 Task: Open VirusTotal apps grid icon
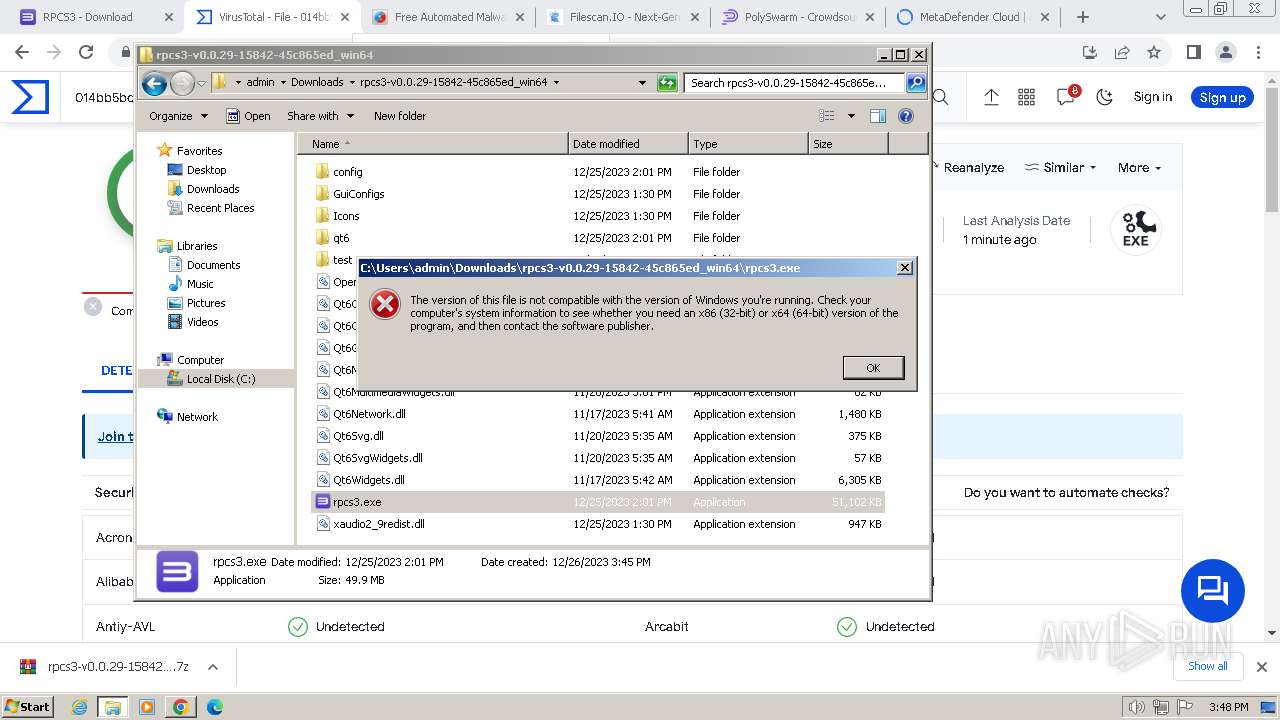pos(1026,97)
